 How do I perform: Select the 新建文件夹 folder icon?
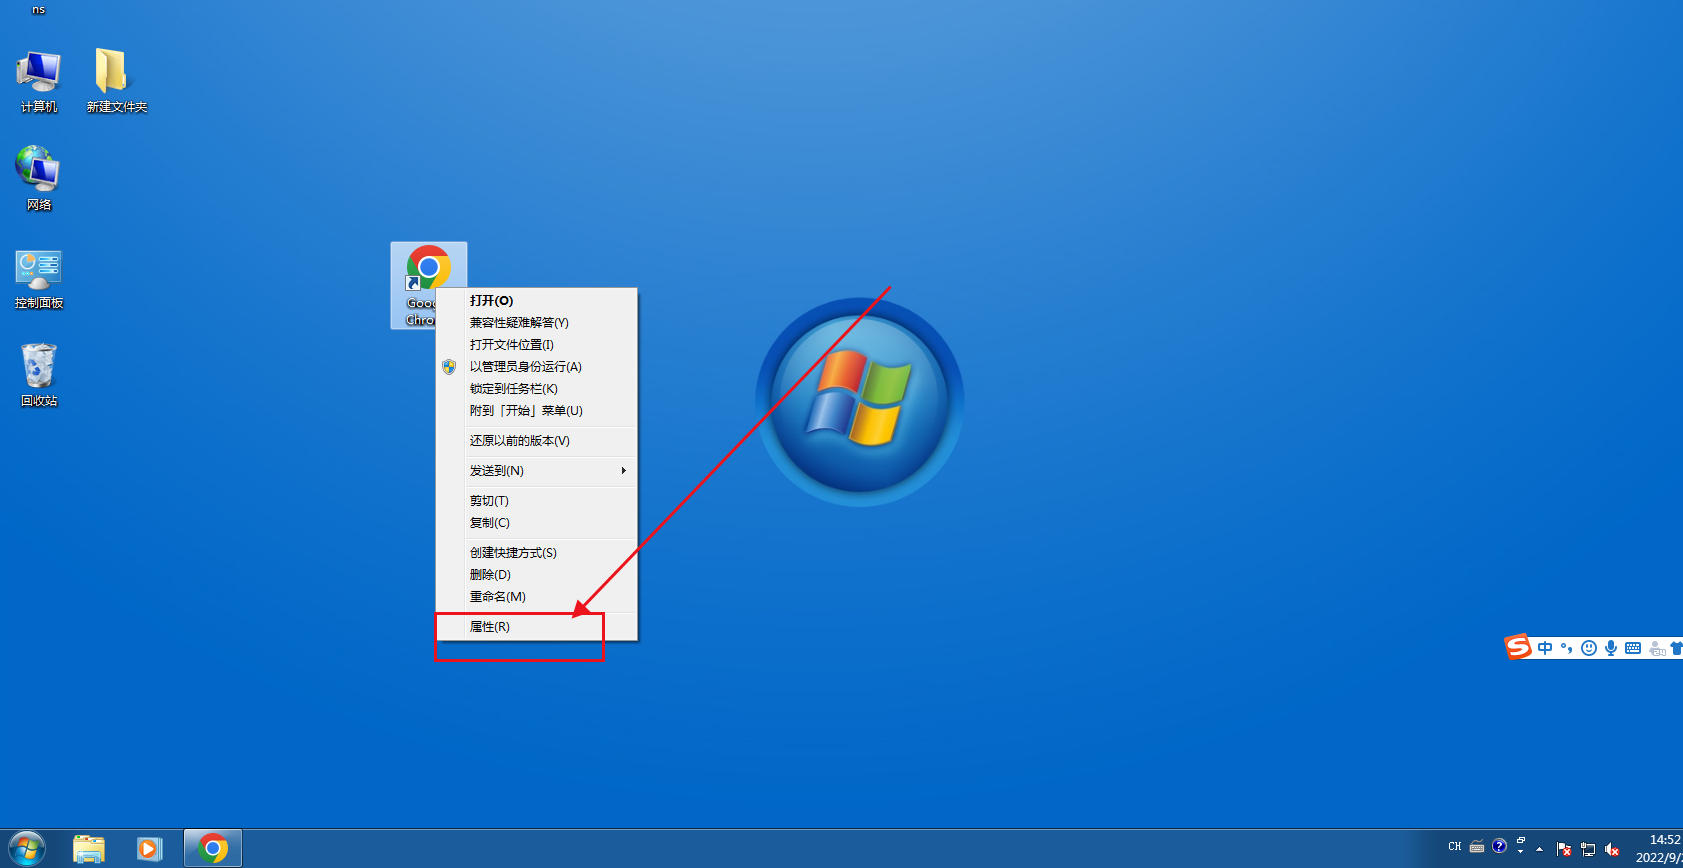pos(116,80)
